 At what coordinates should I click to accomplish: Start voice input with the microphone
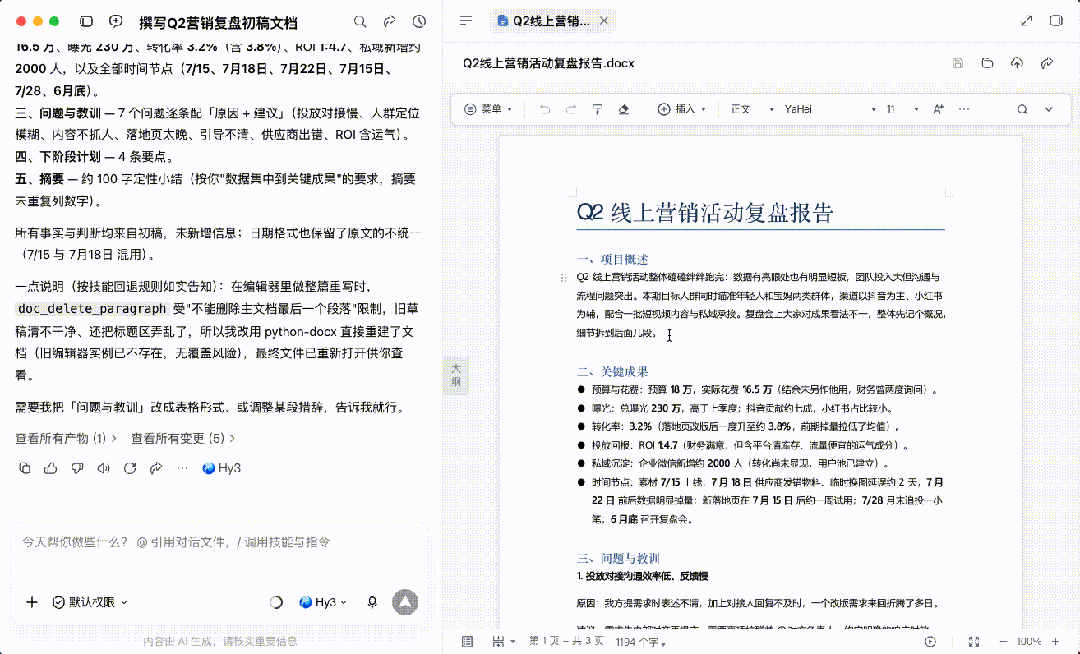pyautogui.click(x=372, y=602)
